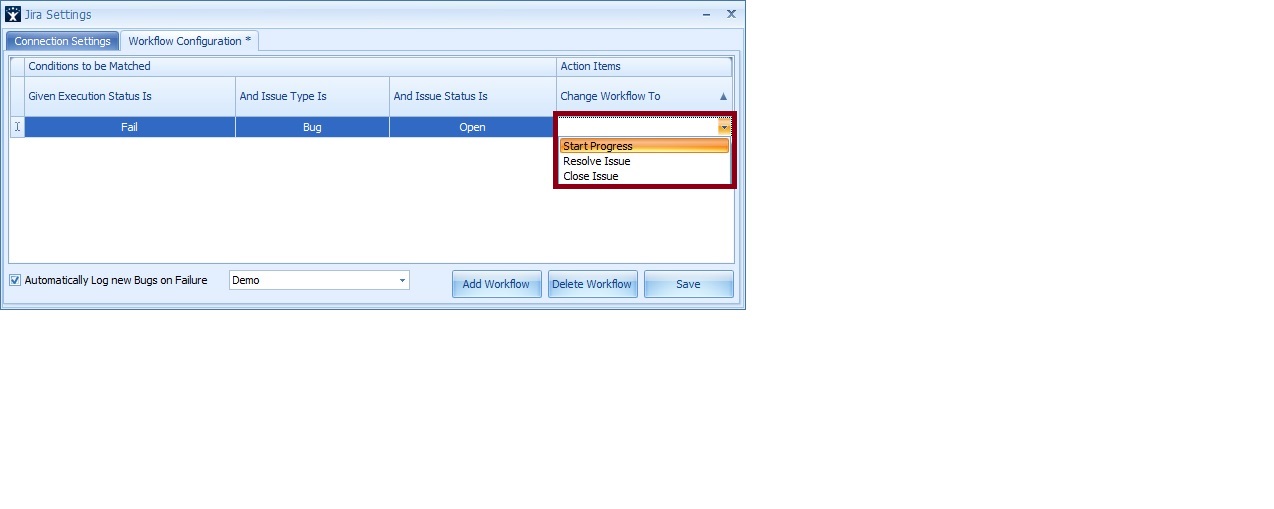The height and width of the screenshot is (509, 1274).
Task: Click the Add Workflow button
Action: coord(496,284)
